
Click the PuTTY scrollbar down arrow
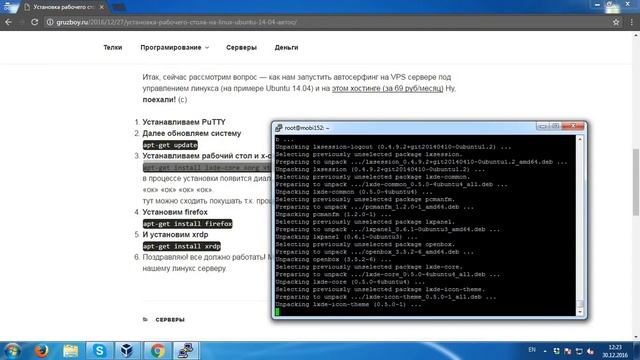pos(580,312)
